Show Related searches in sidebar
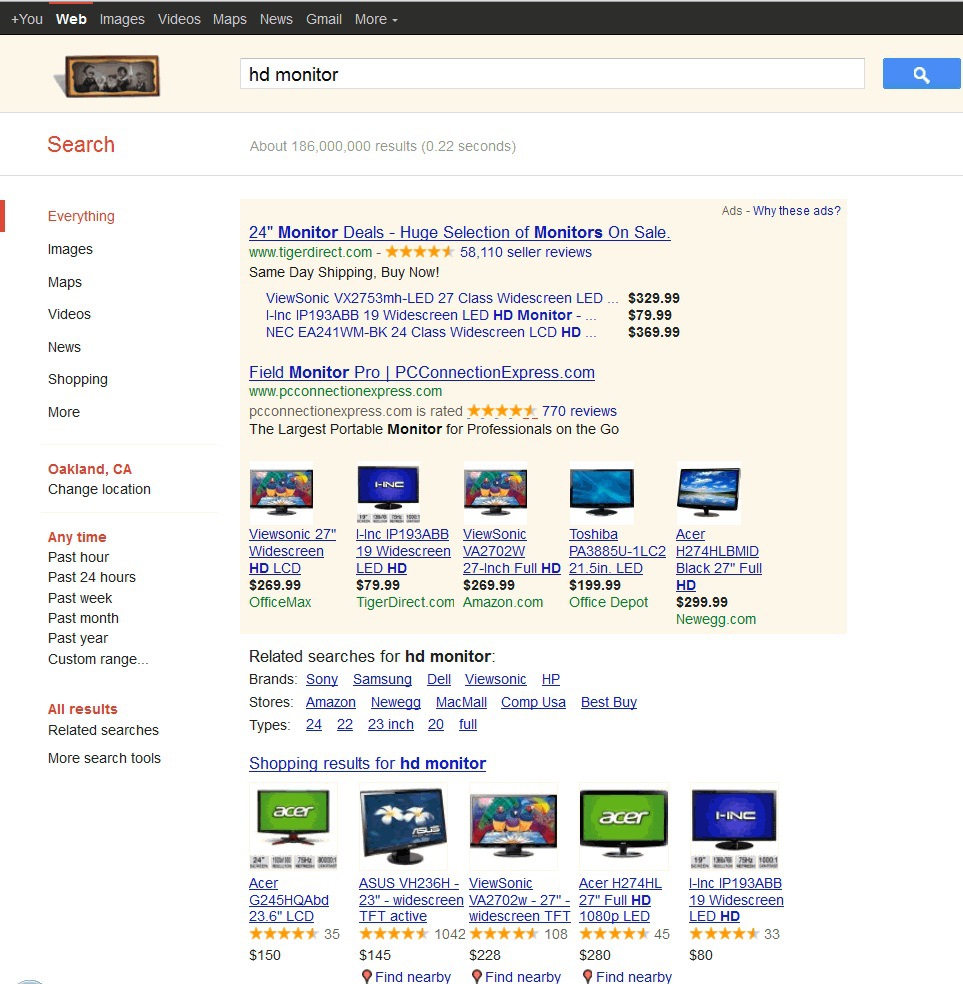Screen dimensions: 963x984 [x=104, y=730]
